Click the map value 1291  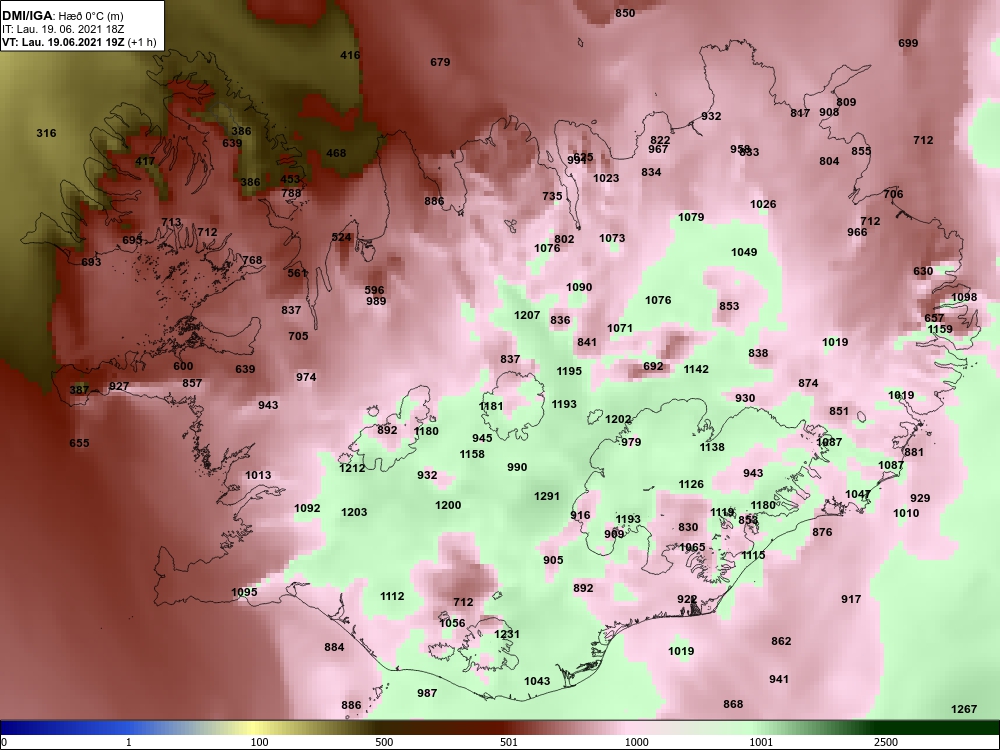(x=547, y=496)
